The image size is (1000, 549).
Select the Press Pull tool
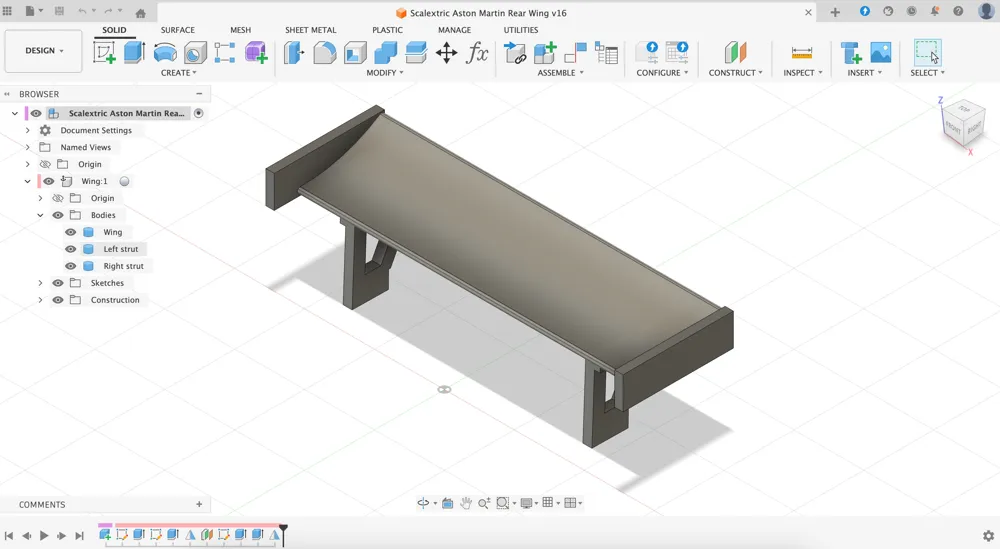pos(294,53)
